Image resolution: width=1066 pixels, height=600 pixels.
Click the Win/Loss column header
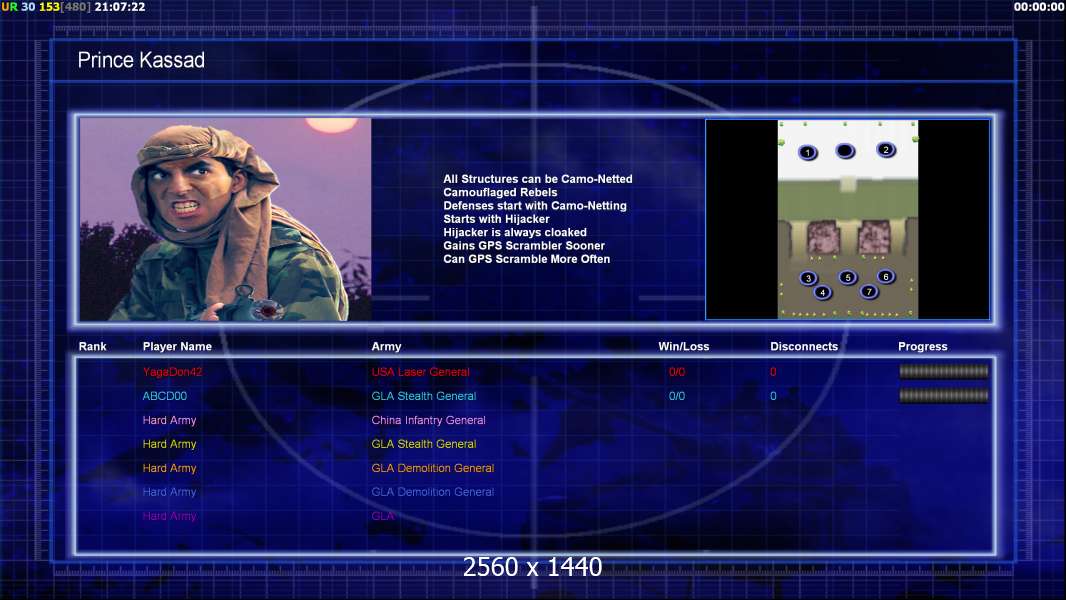(683, 347)
